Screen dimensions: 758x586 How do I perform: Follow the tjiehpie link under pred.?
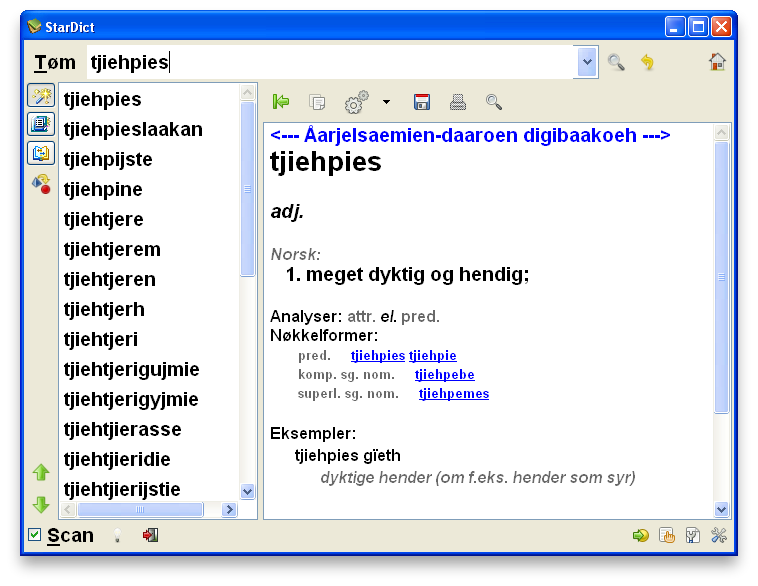tap(432, 355)
